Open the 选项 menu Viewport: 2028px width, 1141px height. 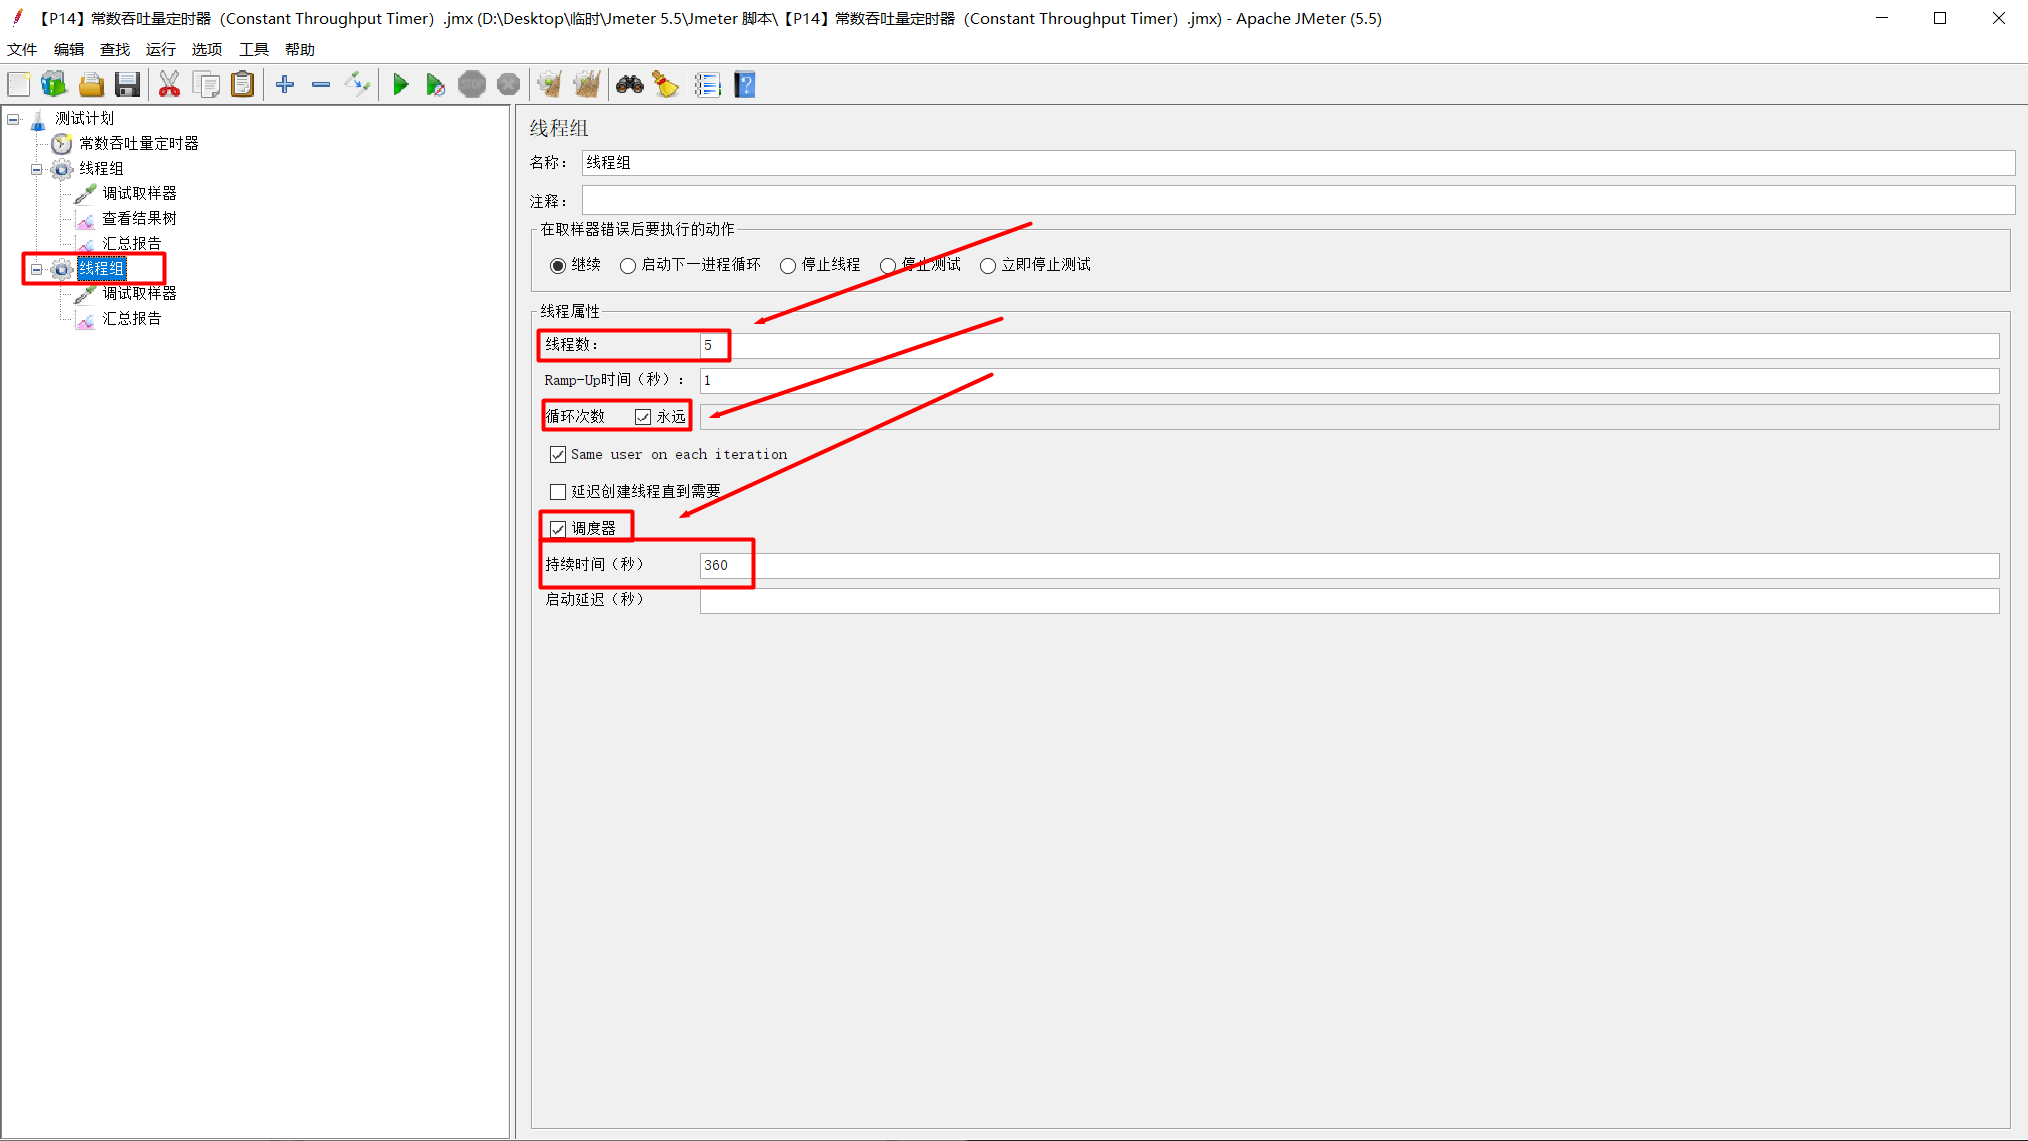click(x=206, y=49)
